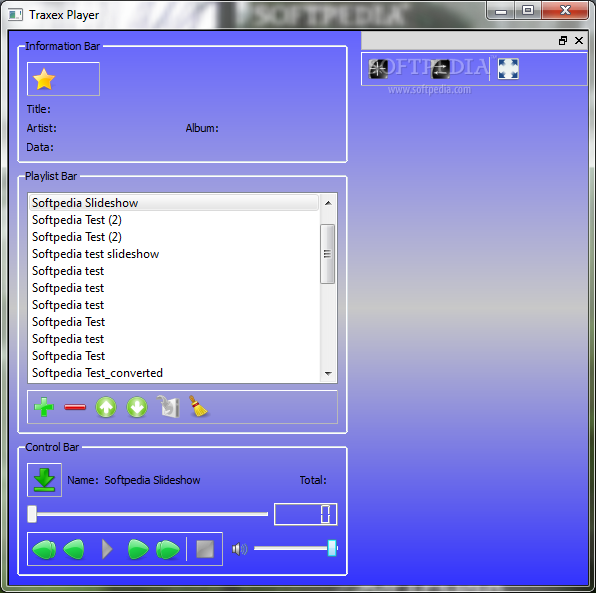Click the LCD time display

pos(306,514)
